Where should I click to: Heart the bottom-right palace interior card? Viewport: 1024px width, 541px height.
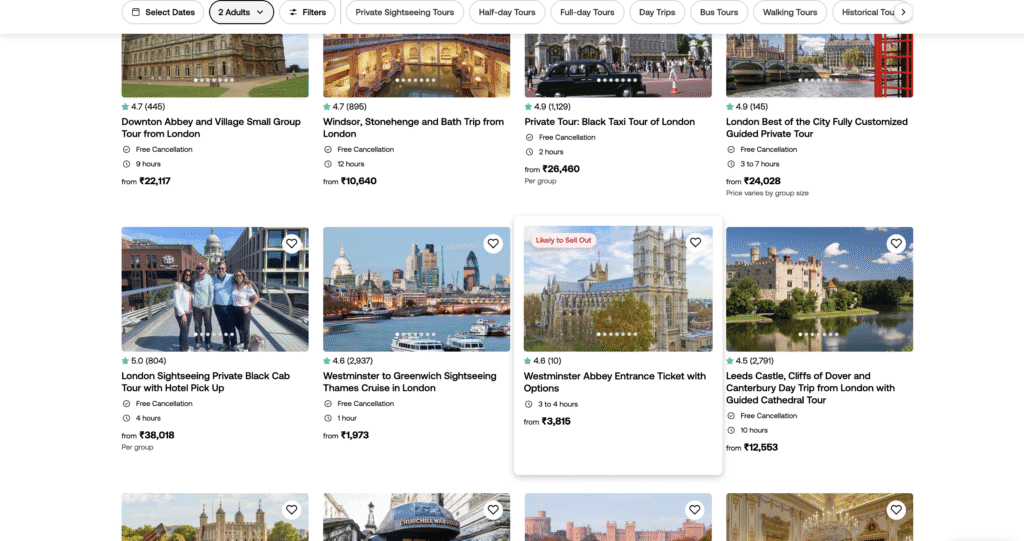pyautogui.click(x=896, y=509)
